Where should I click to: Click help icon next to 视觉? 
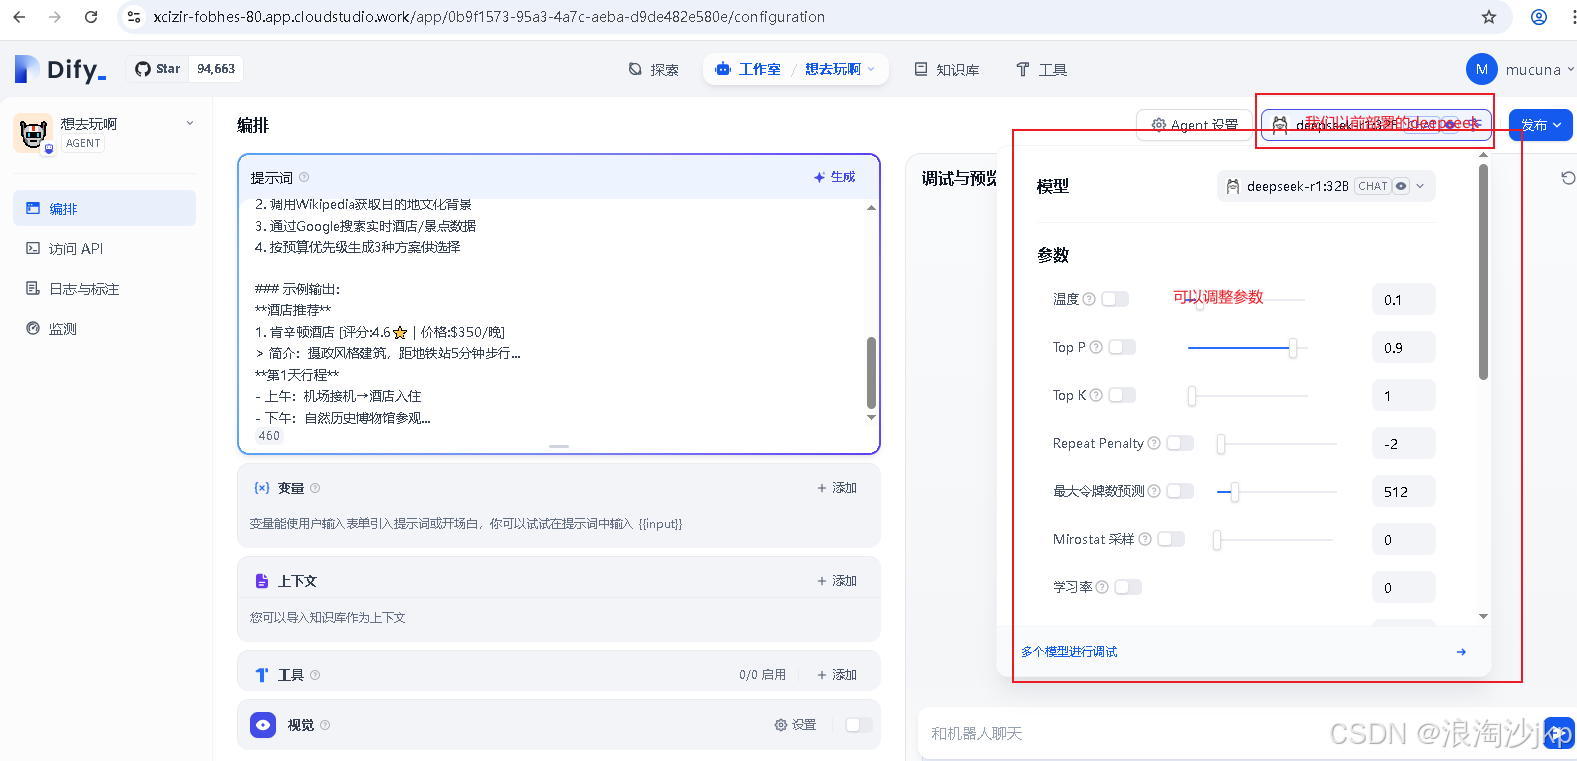[325, 725]
